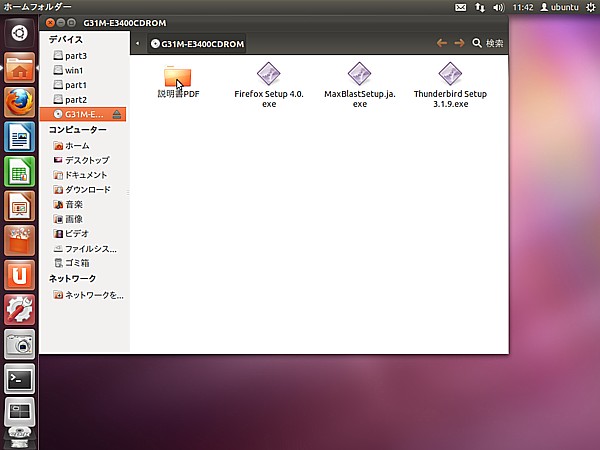Launch LibreOffice Impress from launcher
The width and height of the screenshot is (600, 450).
point(19,206)
